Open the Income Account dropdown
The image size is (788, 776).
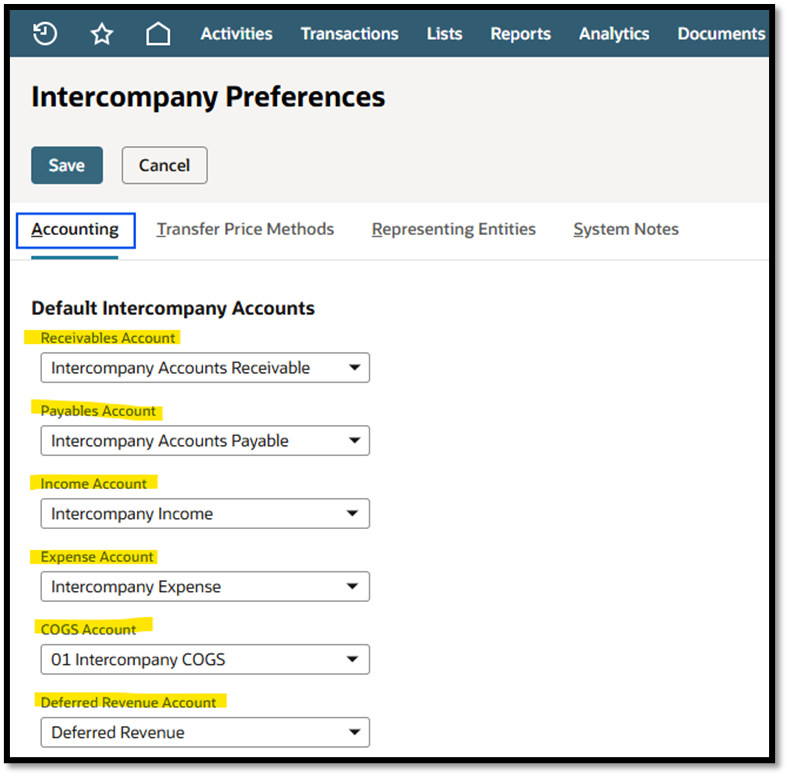coord(205,514)
